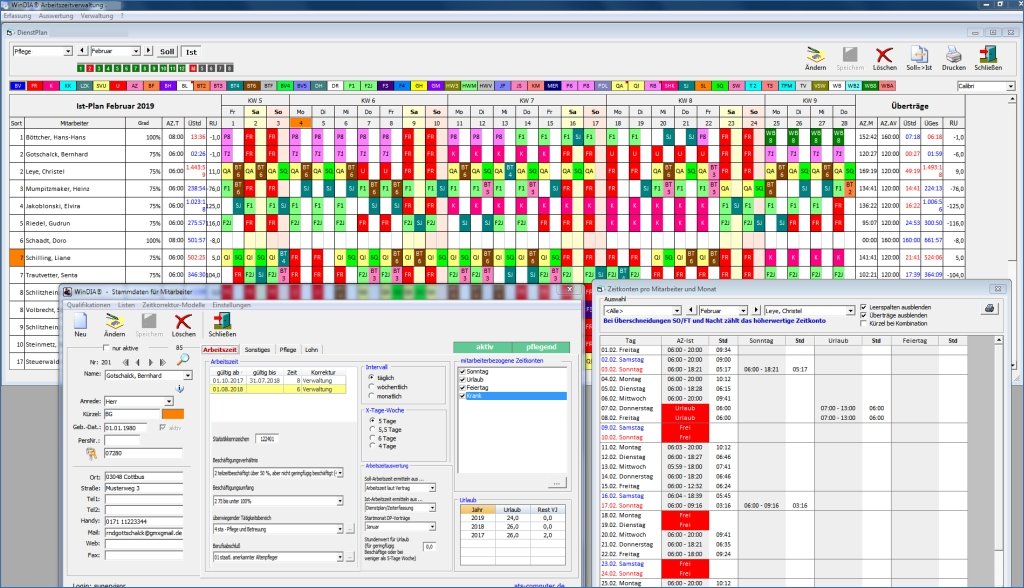Click the Drucken printer icon in DienstPlan toolbar
Viewport: 1024px width, 588px height.
point(953,54)
